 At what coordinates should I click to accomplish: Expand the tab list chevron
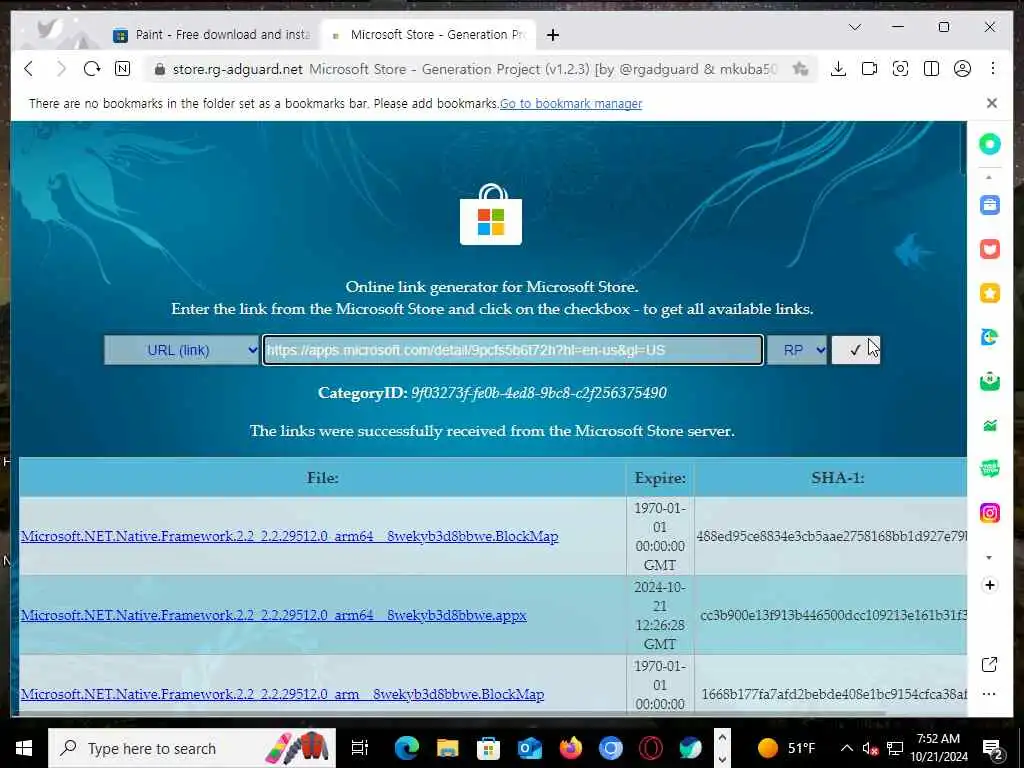click(854, 27)
